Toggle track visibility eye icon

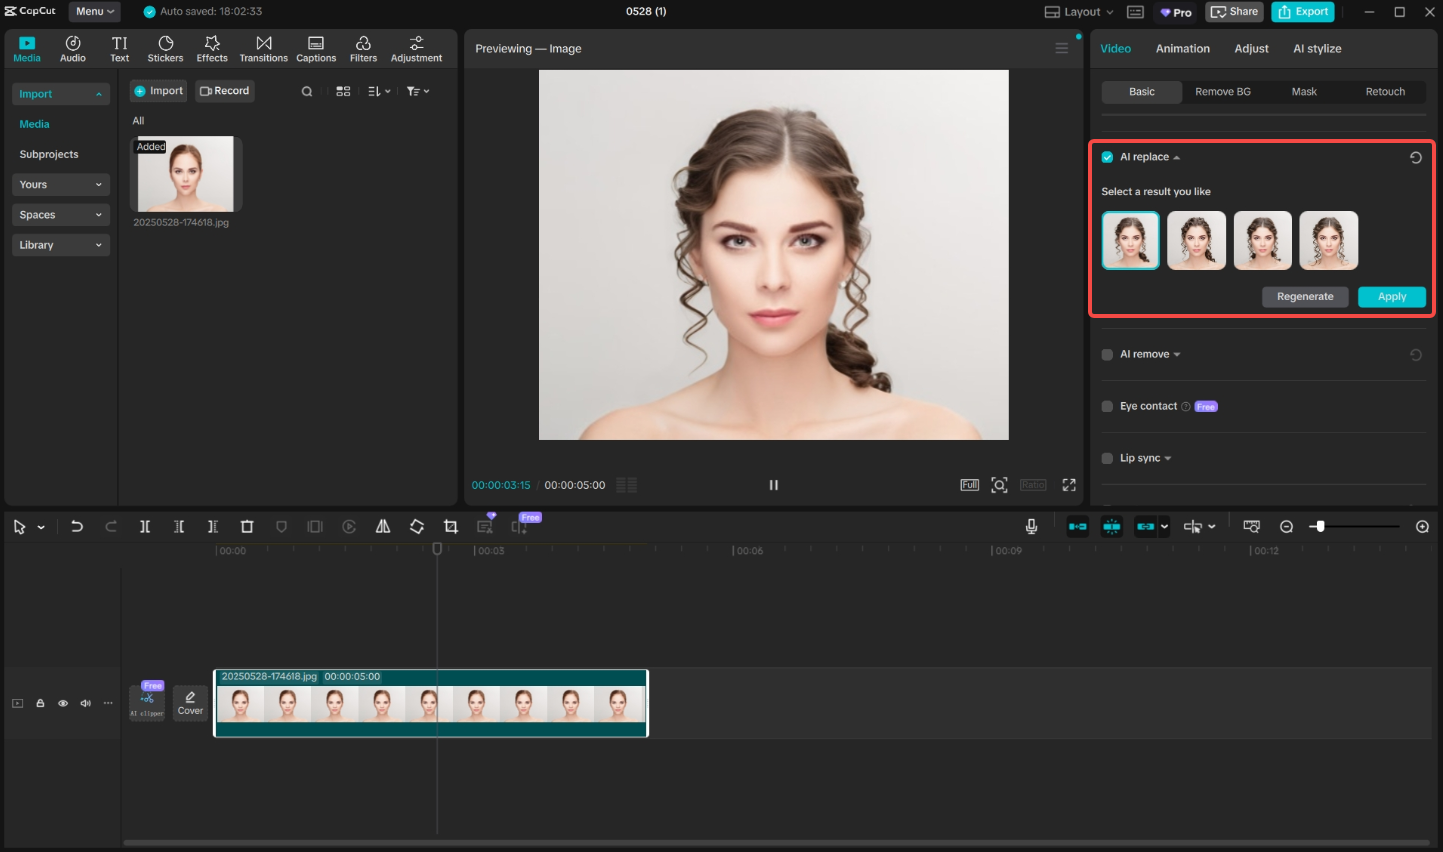63,704
